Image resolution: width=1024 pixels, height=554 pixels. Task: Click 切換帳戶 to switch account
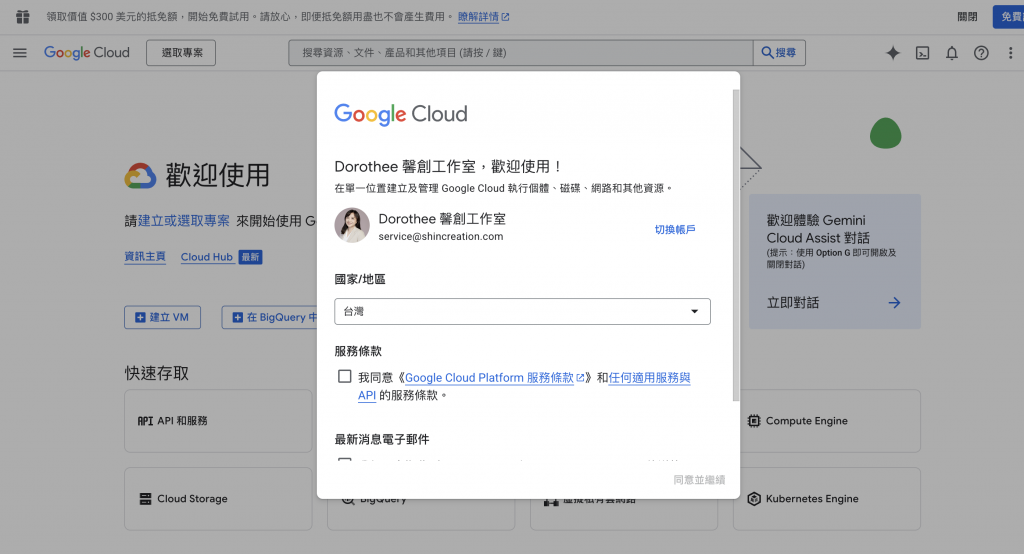(x=675, y=229)
